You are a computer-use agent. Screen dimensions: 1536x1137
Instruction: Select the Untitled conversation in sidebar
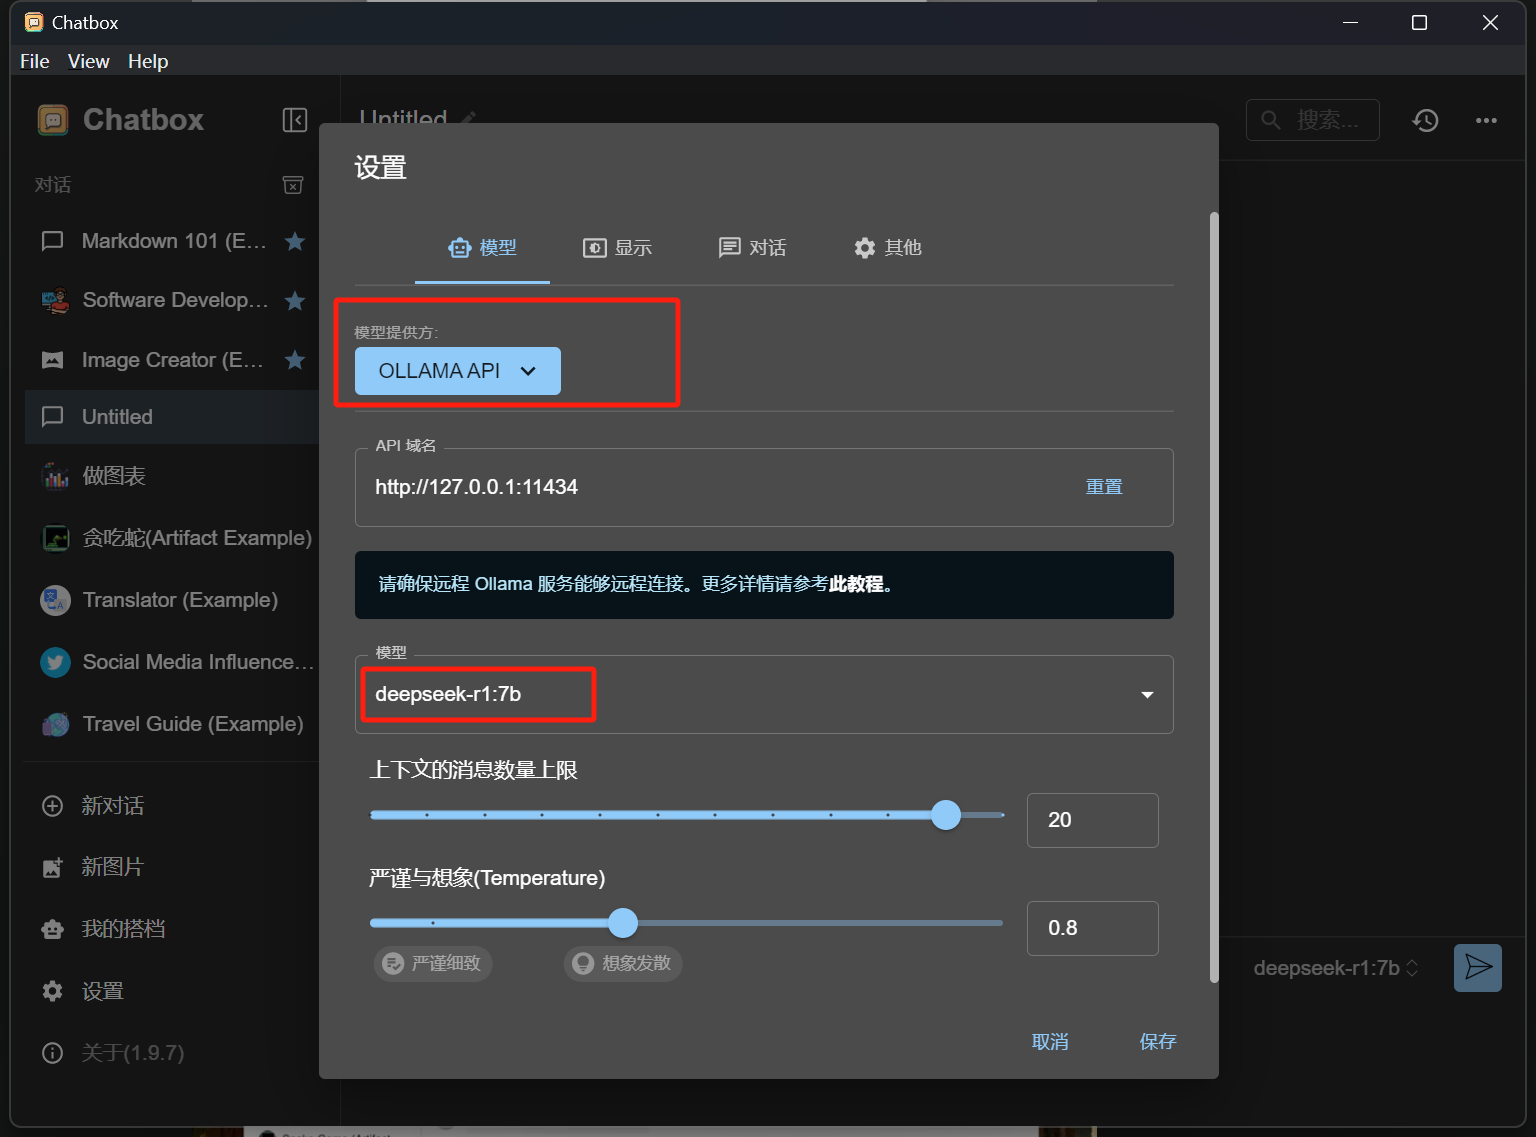click(x=172, y=417)
